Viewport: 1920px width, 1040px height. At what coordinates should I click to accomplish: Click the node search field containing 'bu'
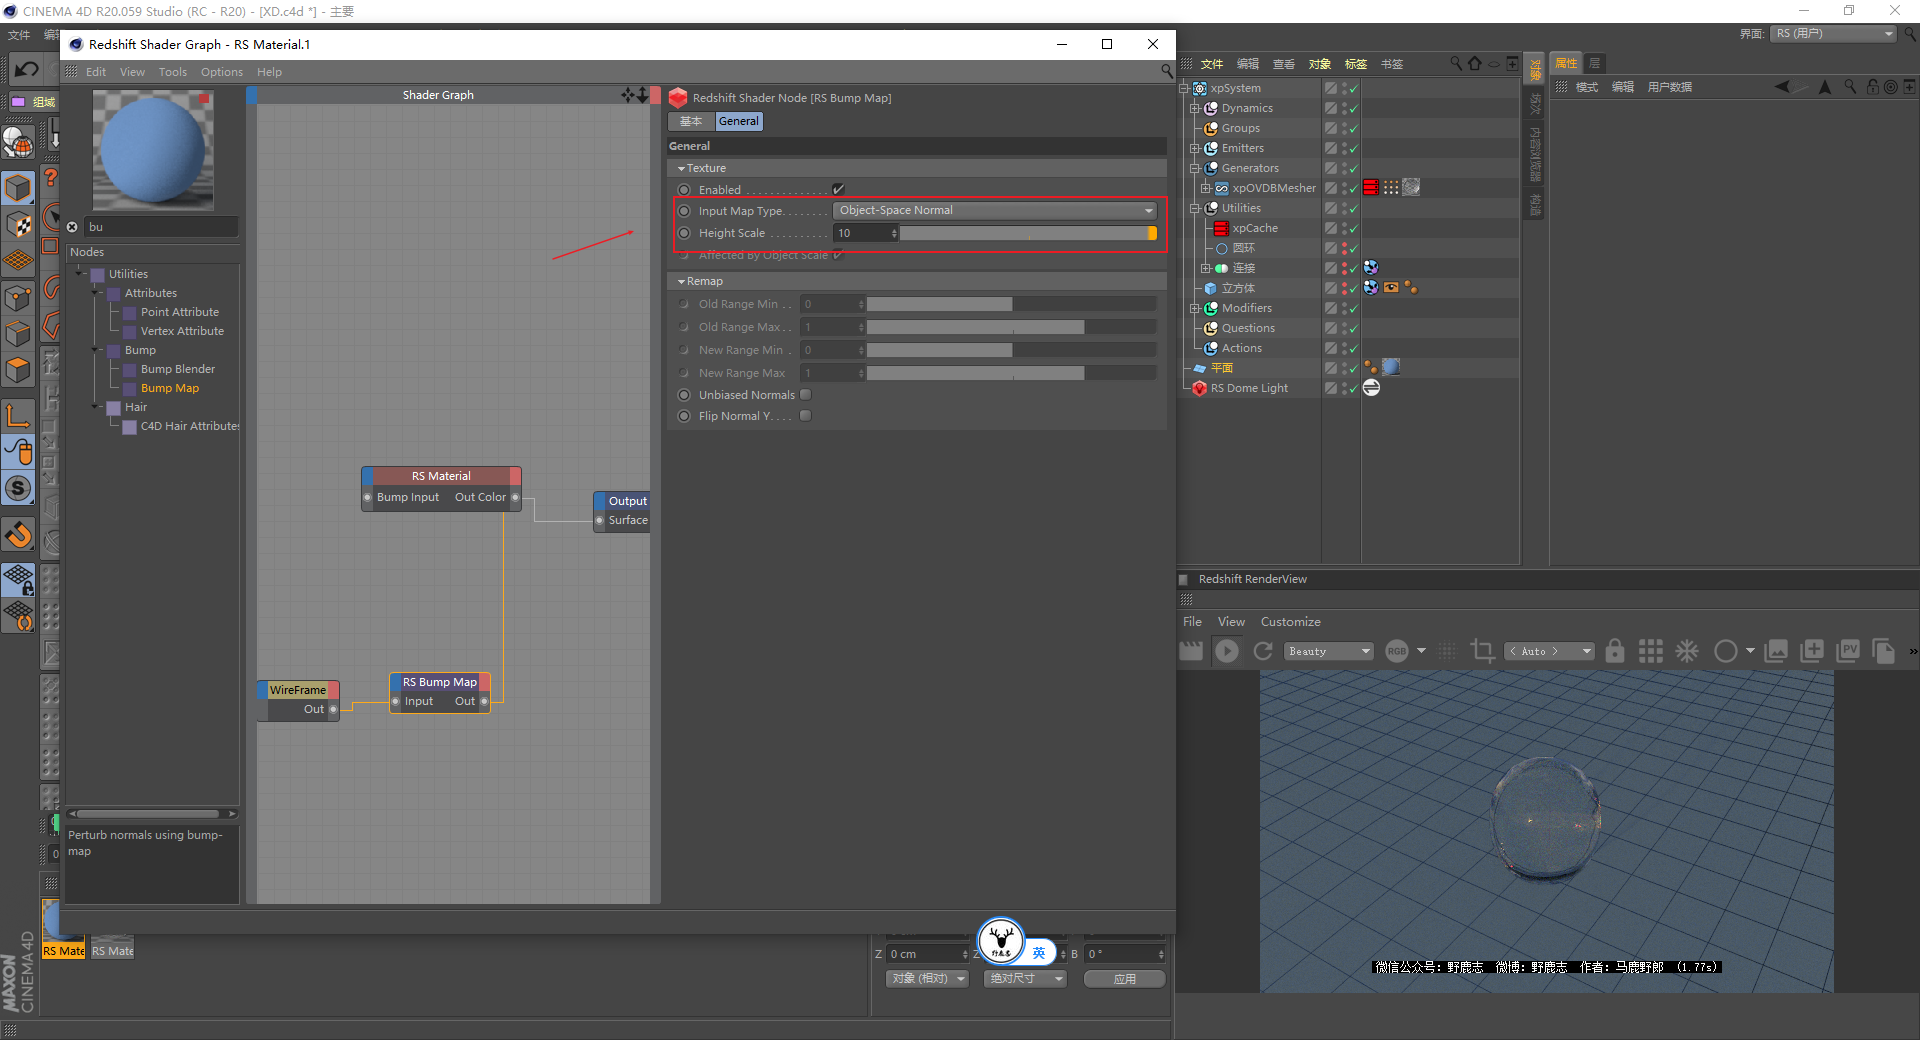pyautogui.click(x=160, y=227)
